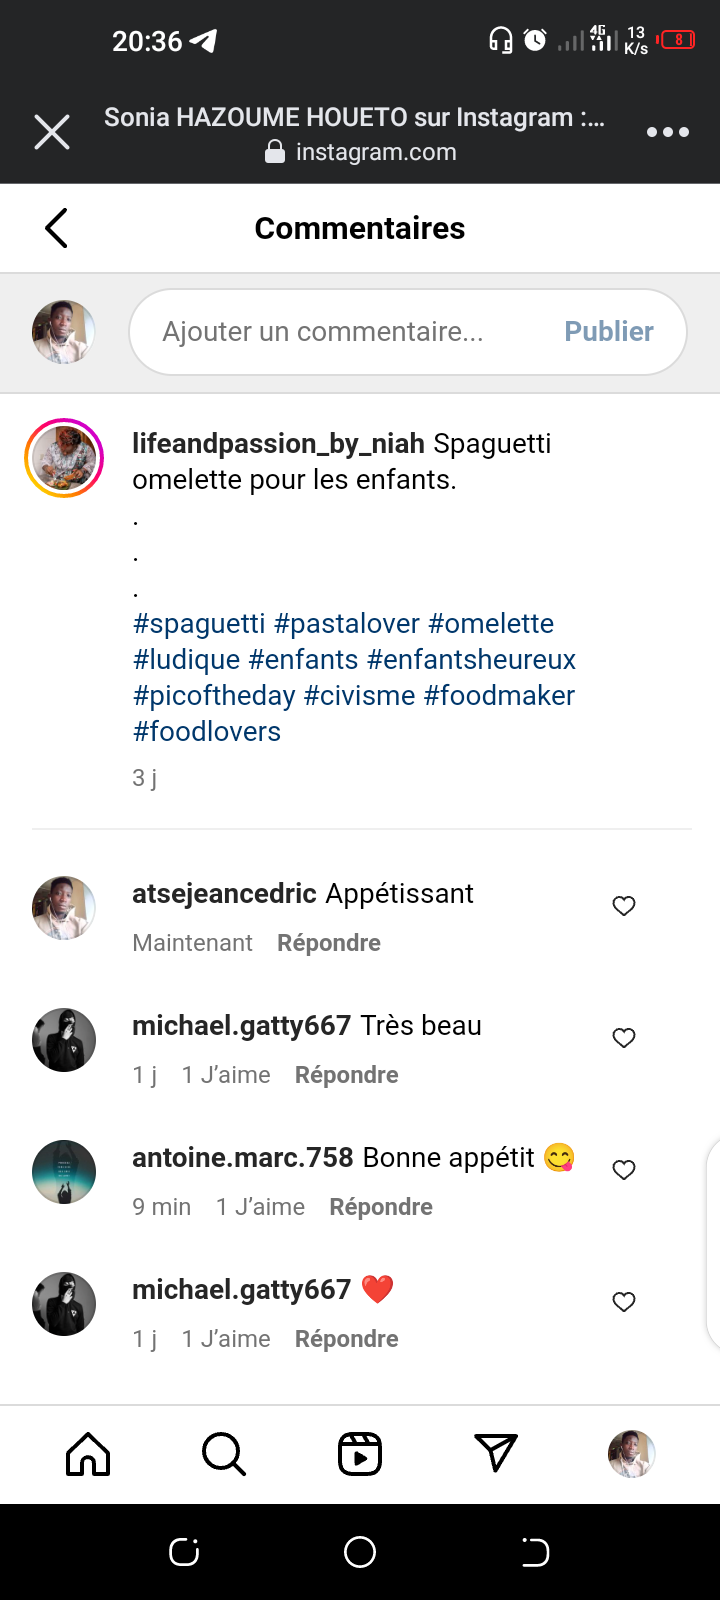
Task: View lifeandpassion_by_niah's story profile picture
Action: [64, 458]
